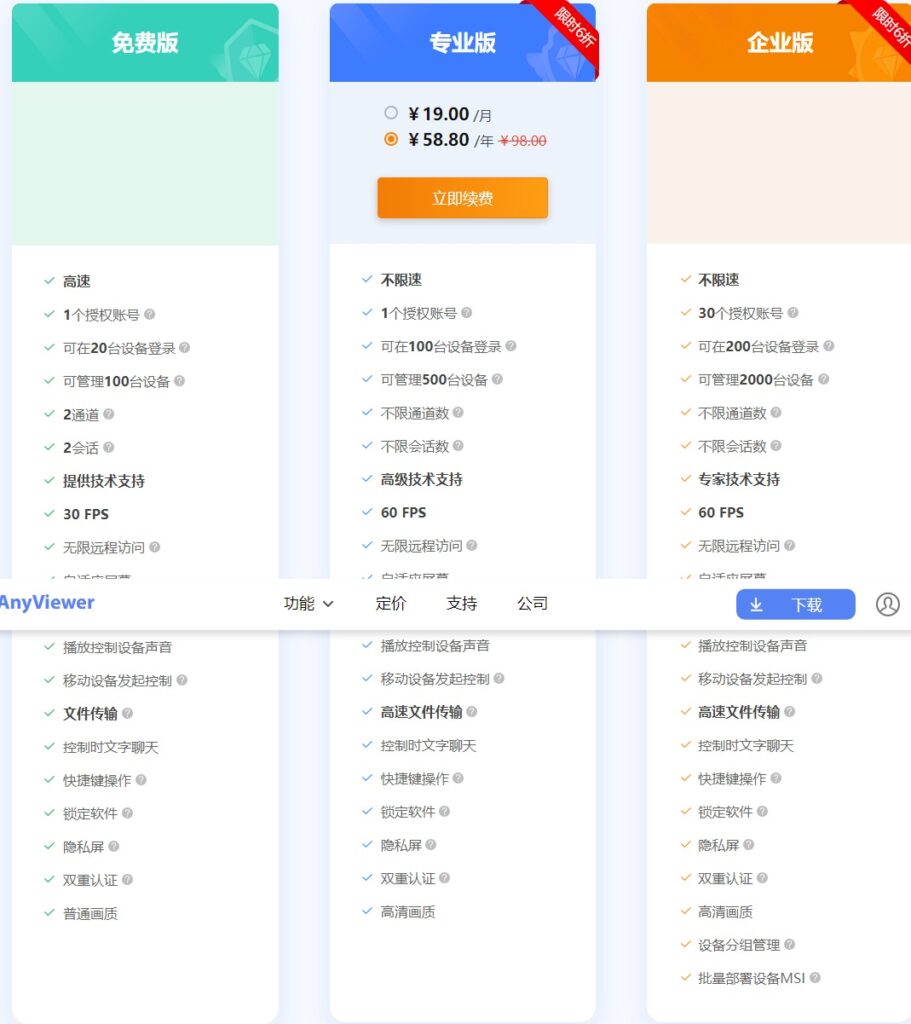
Task: Click help icon beside 可在200台设备登录
Action: pyautogui.click(x=829, y=345)
